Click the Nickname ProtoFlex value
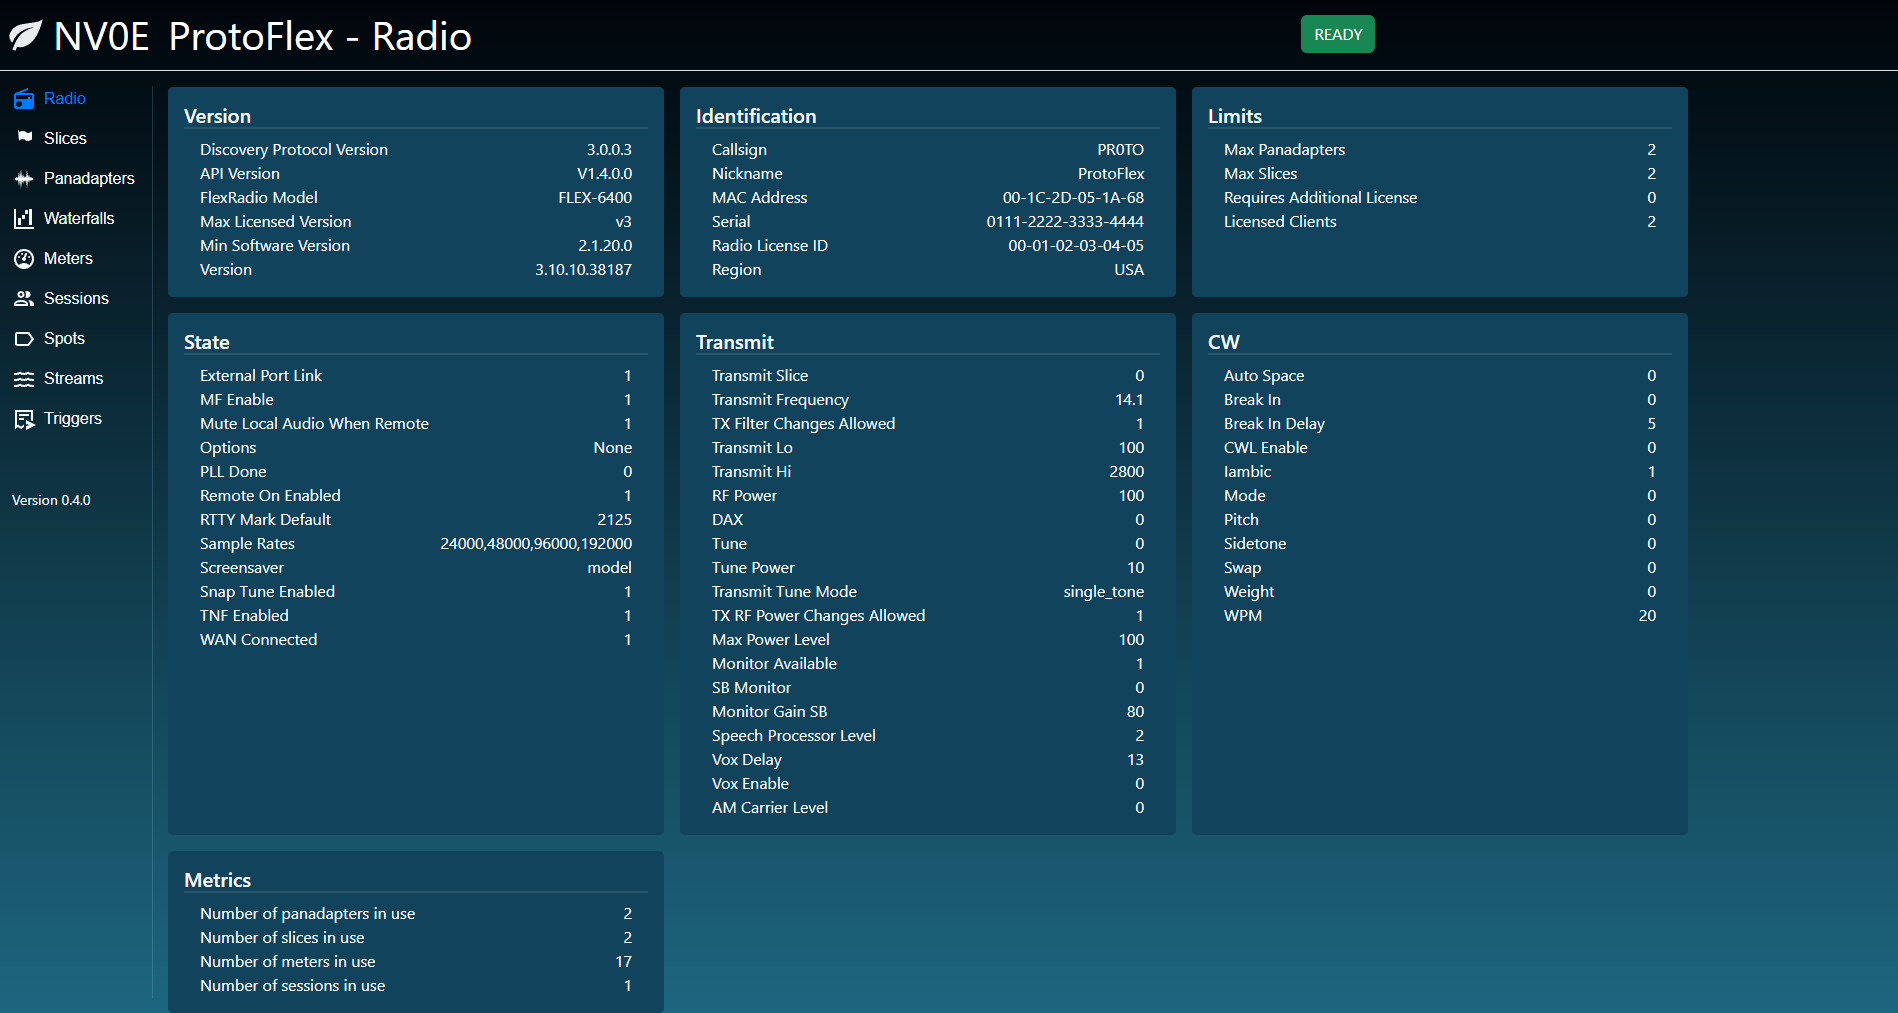Viewport: 1898px width, 1013px height. tap(1110, 174)
